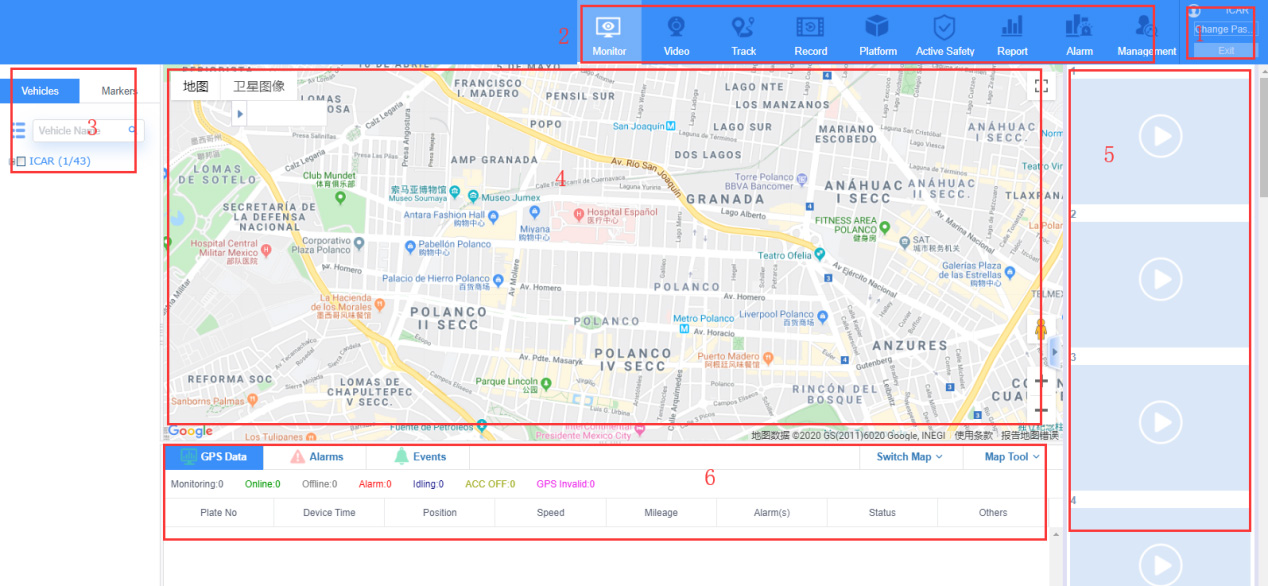Image resolution: width=1268 pixels, height=586 pixels.
Task: Open the Platform module
Action: (877, 36)
